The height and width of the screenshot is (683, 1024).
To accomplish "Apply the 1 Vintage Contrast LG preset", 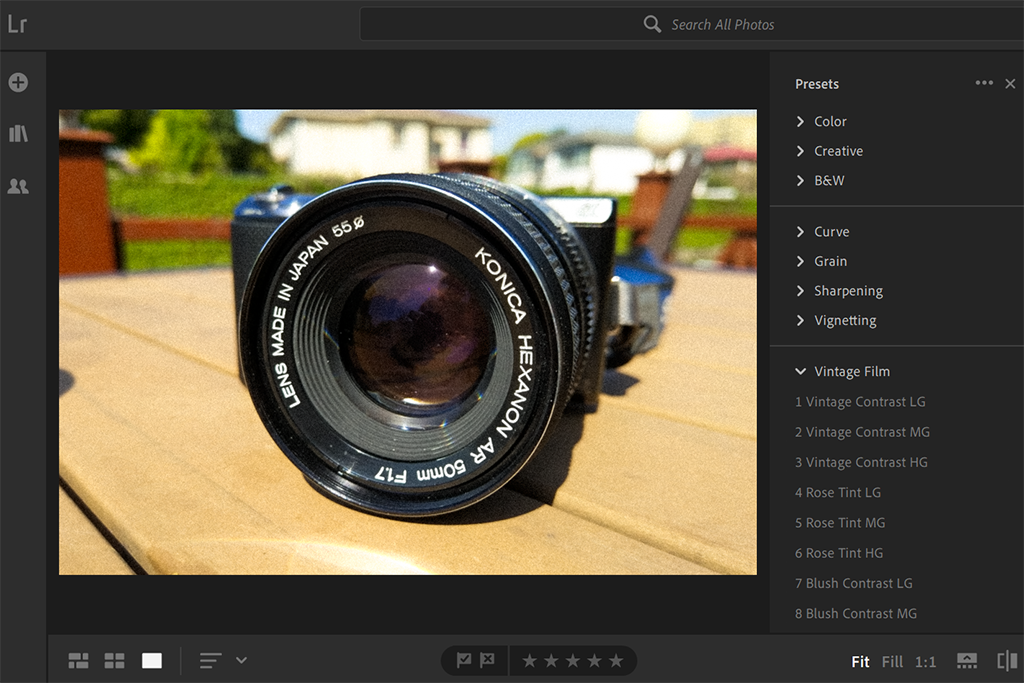I will point(860,402).
